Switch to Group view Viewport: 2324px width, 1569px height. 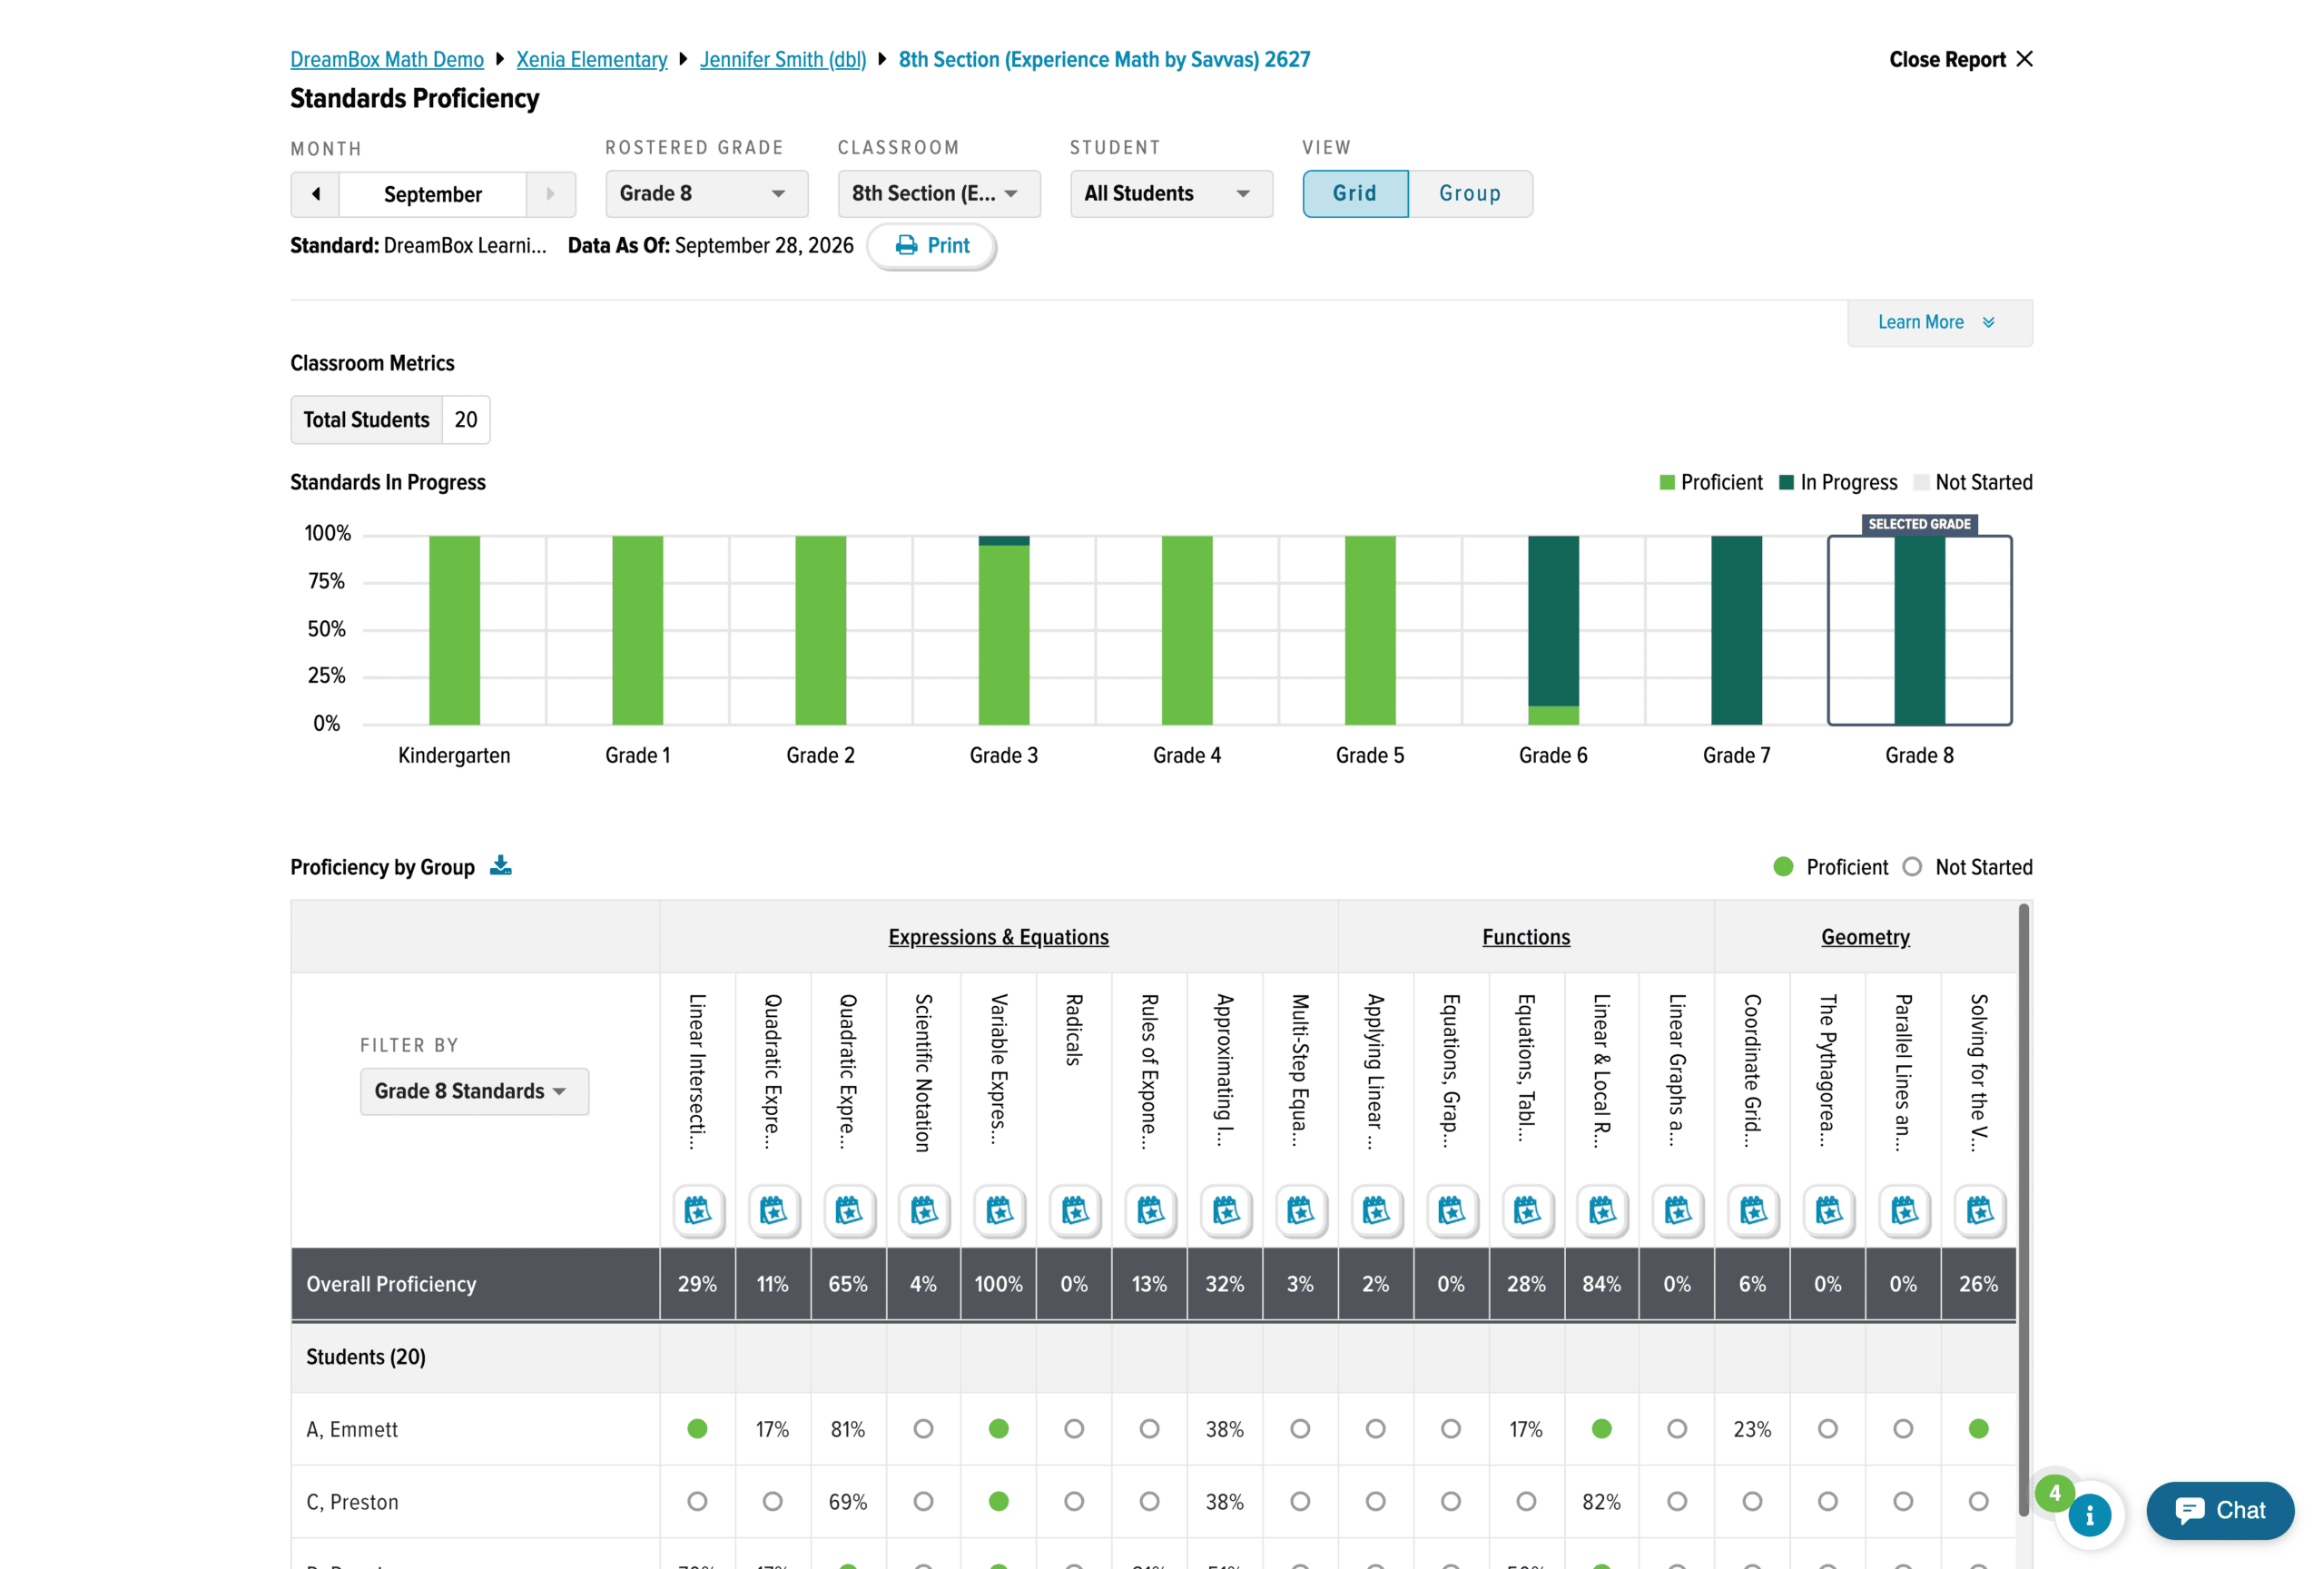(1470, 194)
